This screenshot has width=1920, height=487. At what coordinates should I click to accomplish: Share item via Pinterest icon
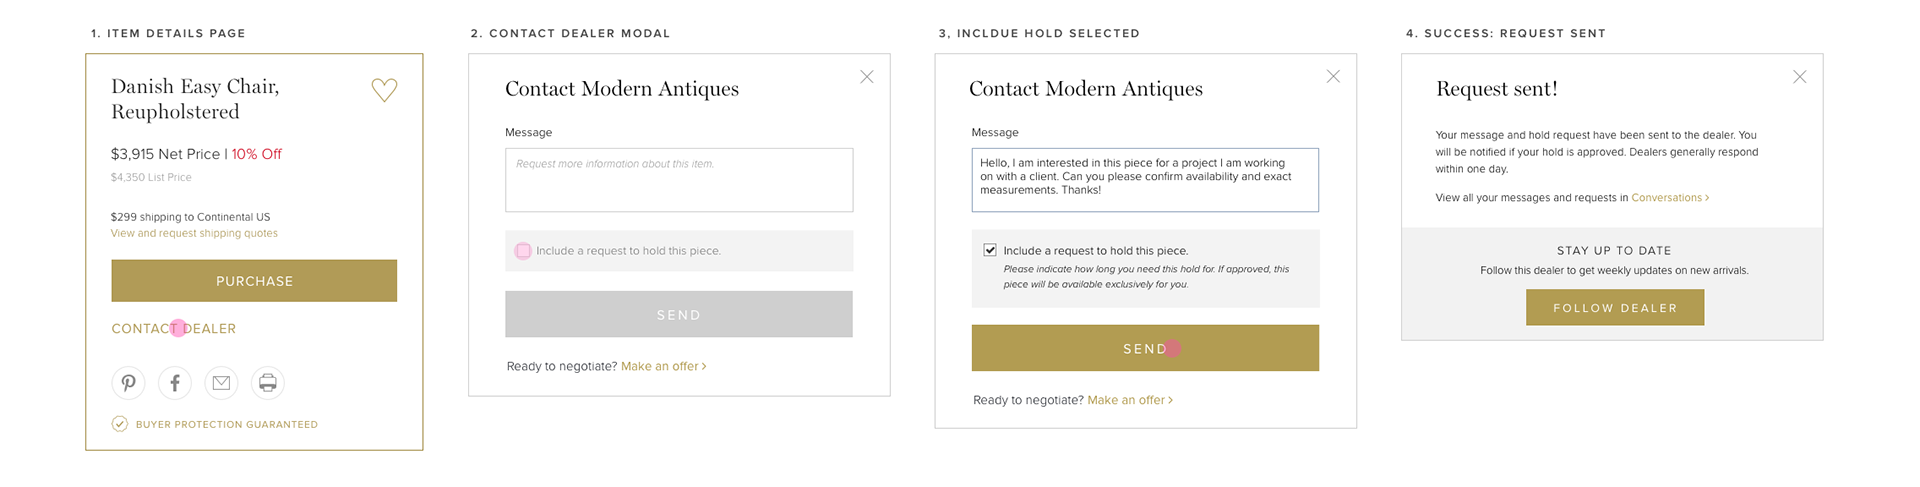[128, 383]
